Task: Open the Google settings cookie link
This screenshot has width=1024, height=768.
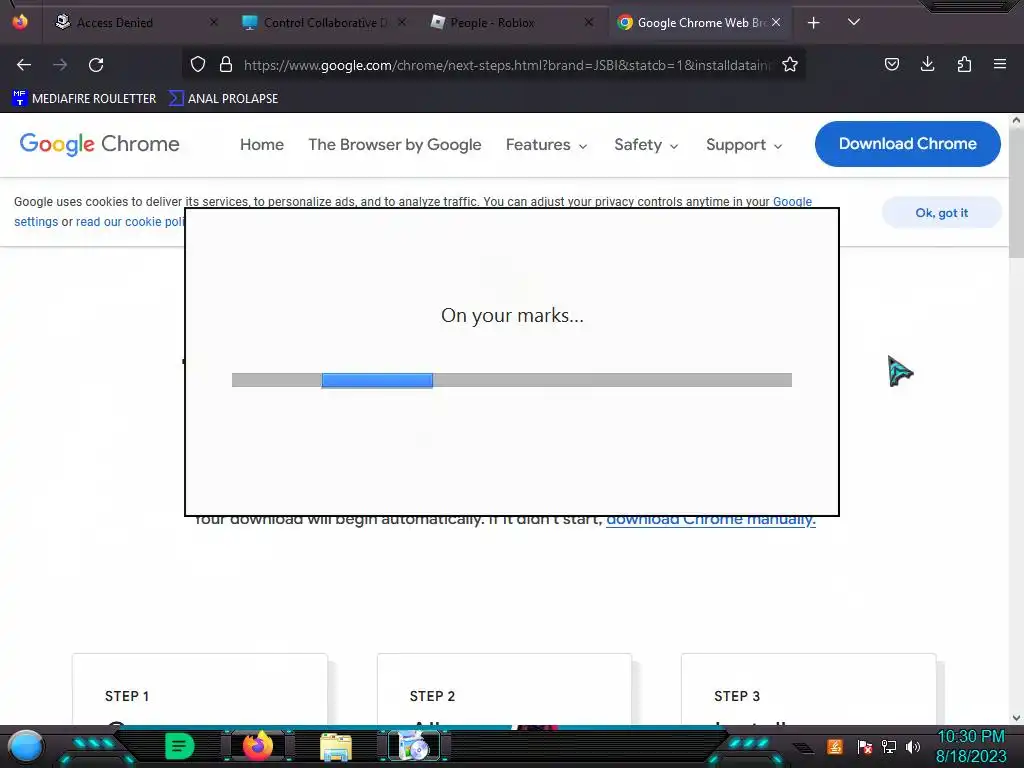Action: (x=792, y=202)
